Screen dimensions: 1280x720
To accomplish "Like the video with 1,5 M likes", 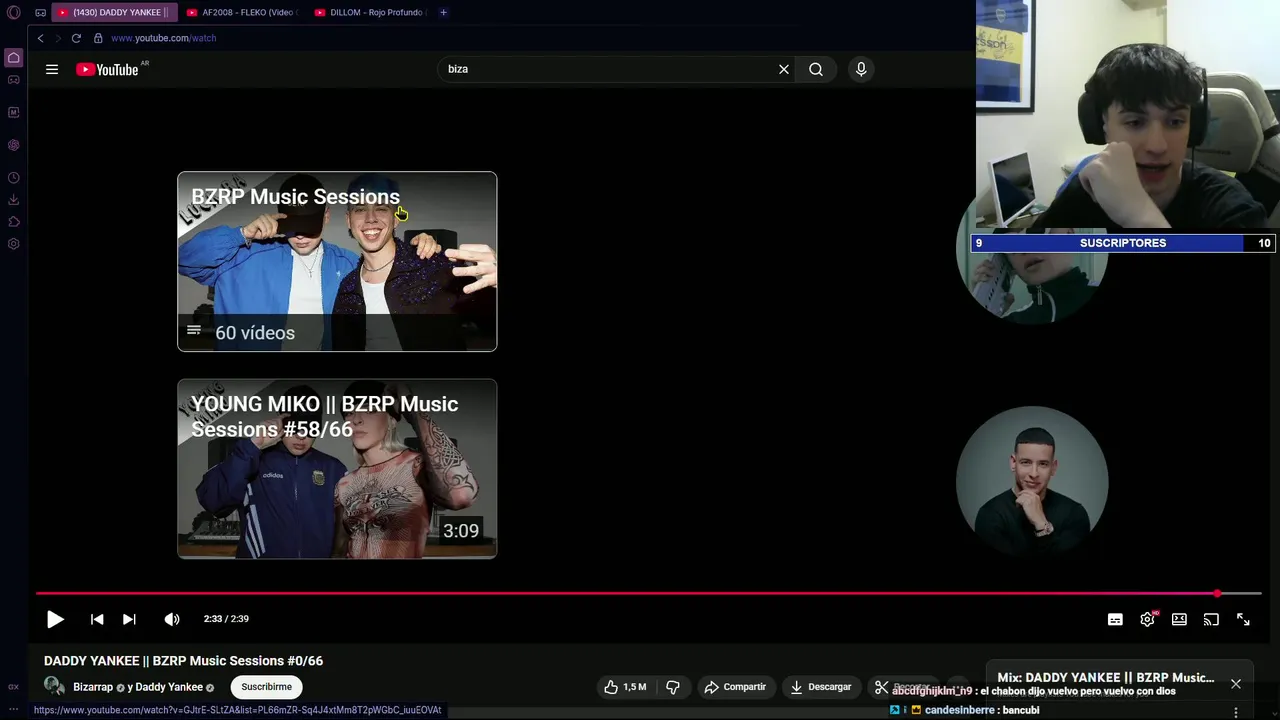I will coord(625,687).
